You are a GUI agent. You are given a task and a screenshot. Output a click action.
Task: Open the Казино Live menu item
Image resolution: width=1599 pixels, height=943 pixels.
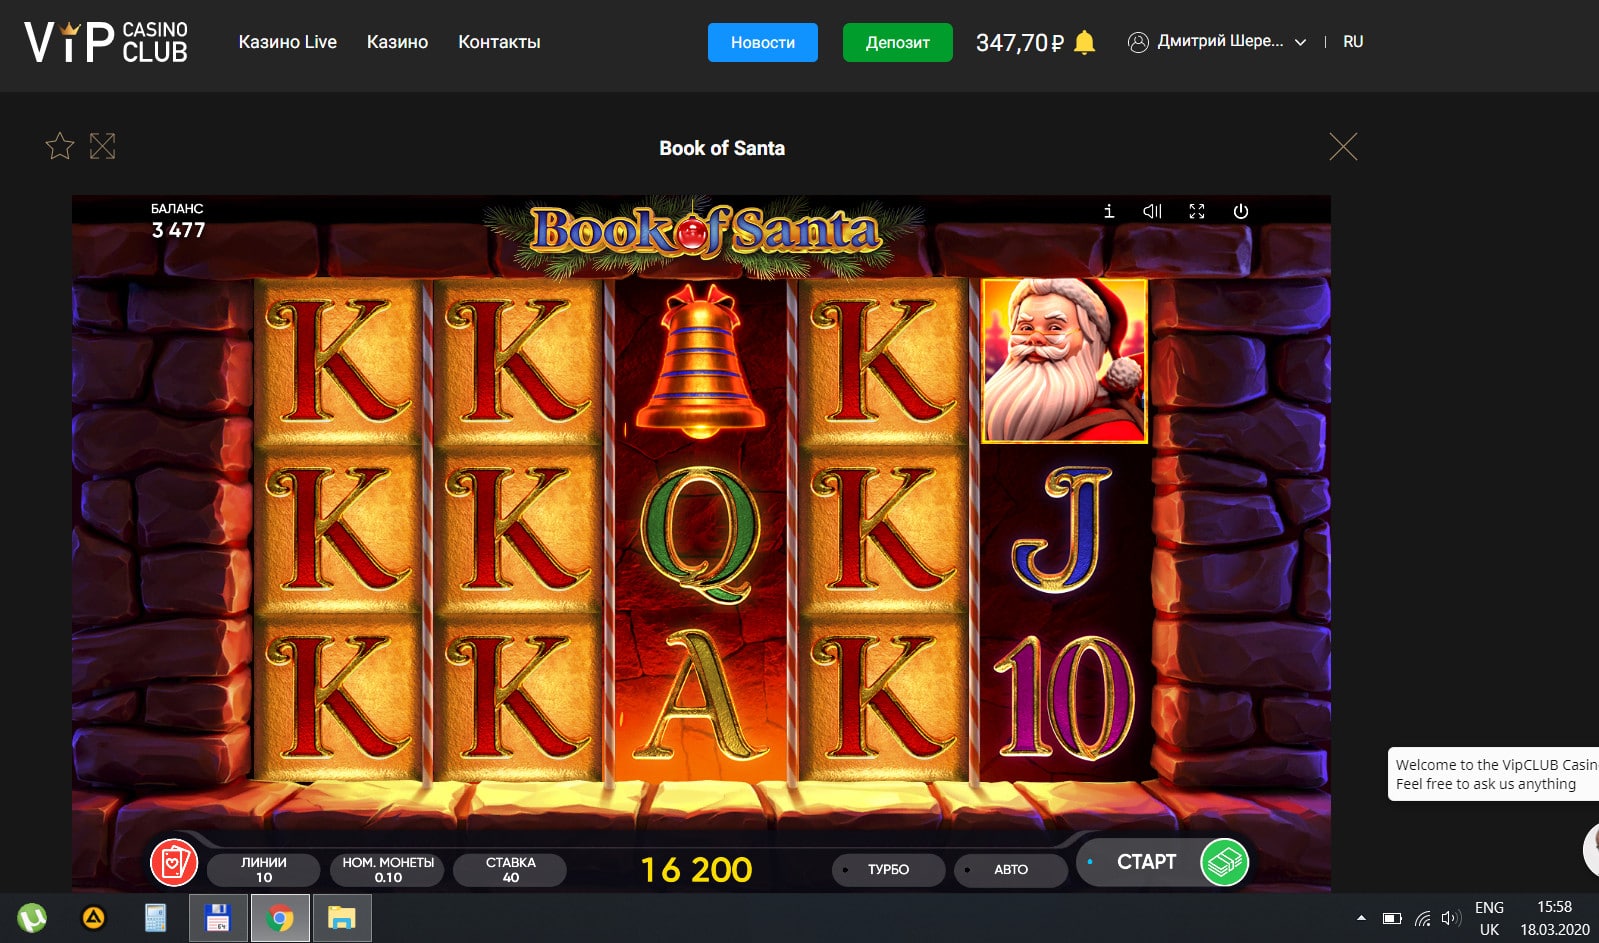288,42
